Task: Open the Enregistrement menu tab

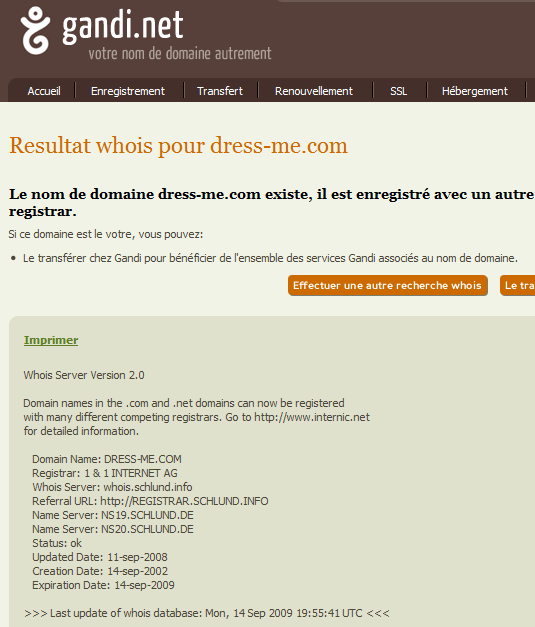Action: tap(128, 91)
